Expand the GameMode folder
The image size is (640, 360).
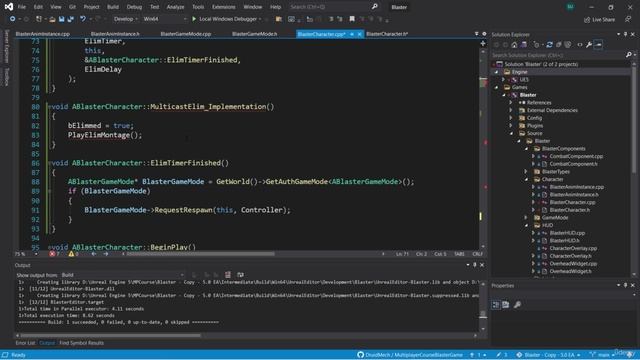(527, 218)
